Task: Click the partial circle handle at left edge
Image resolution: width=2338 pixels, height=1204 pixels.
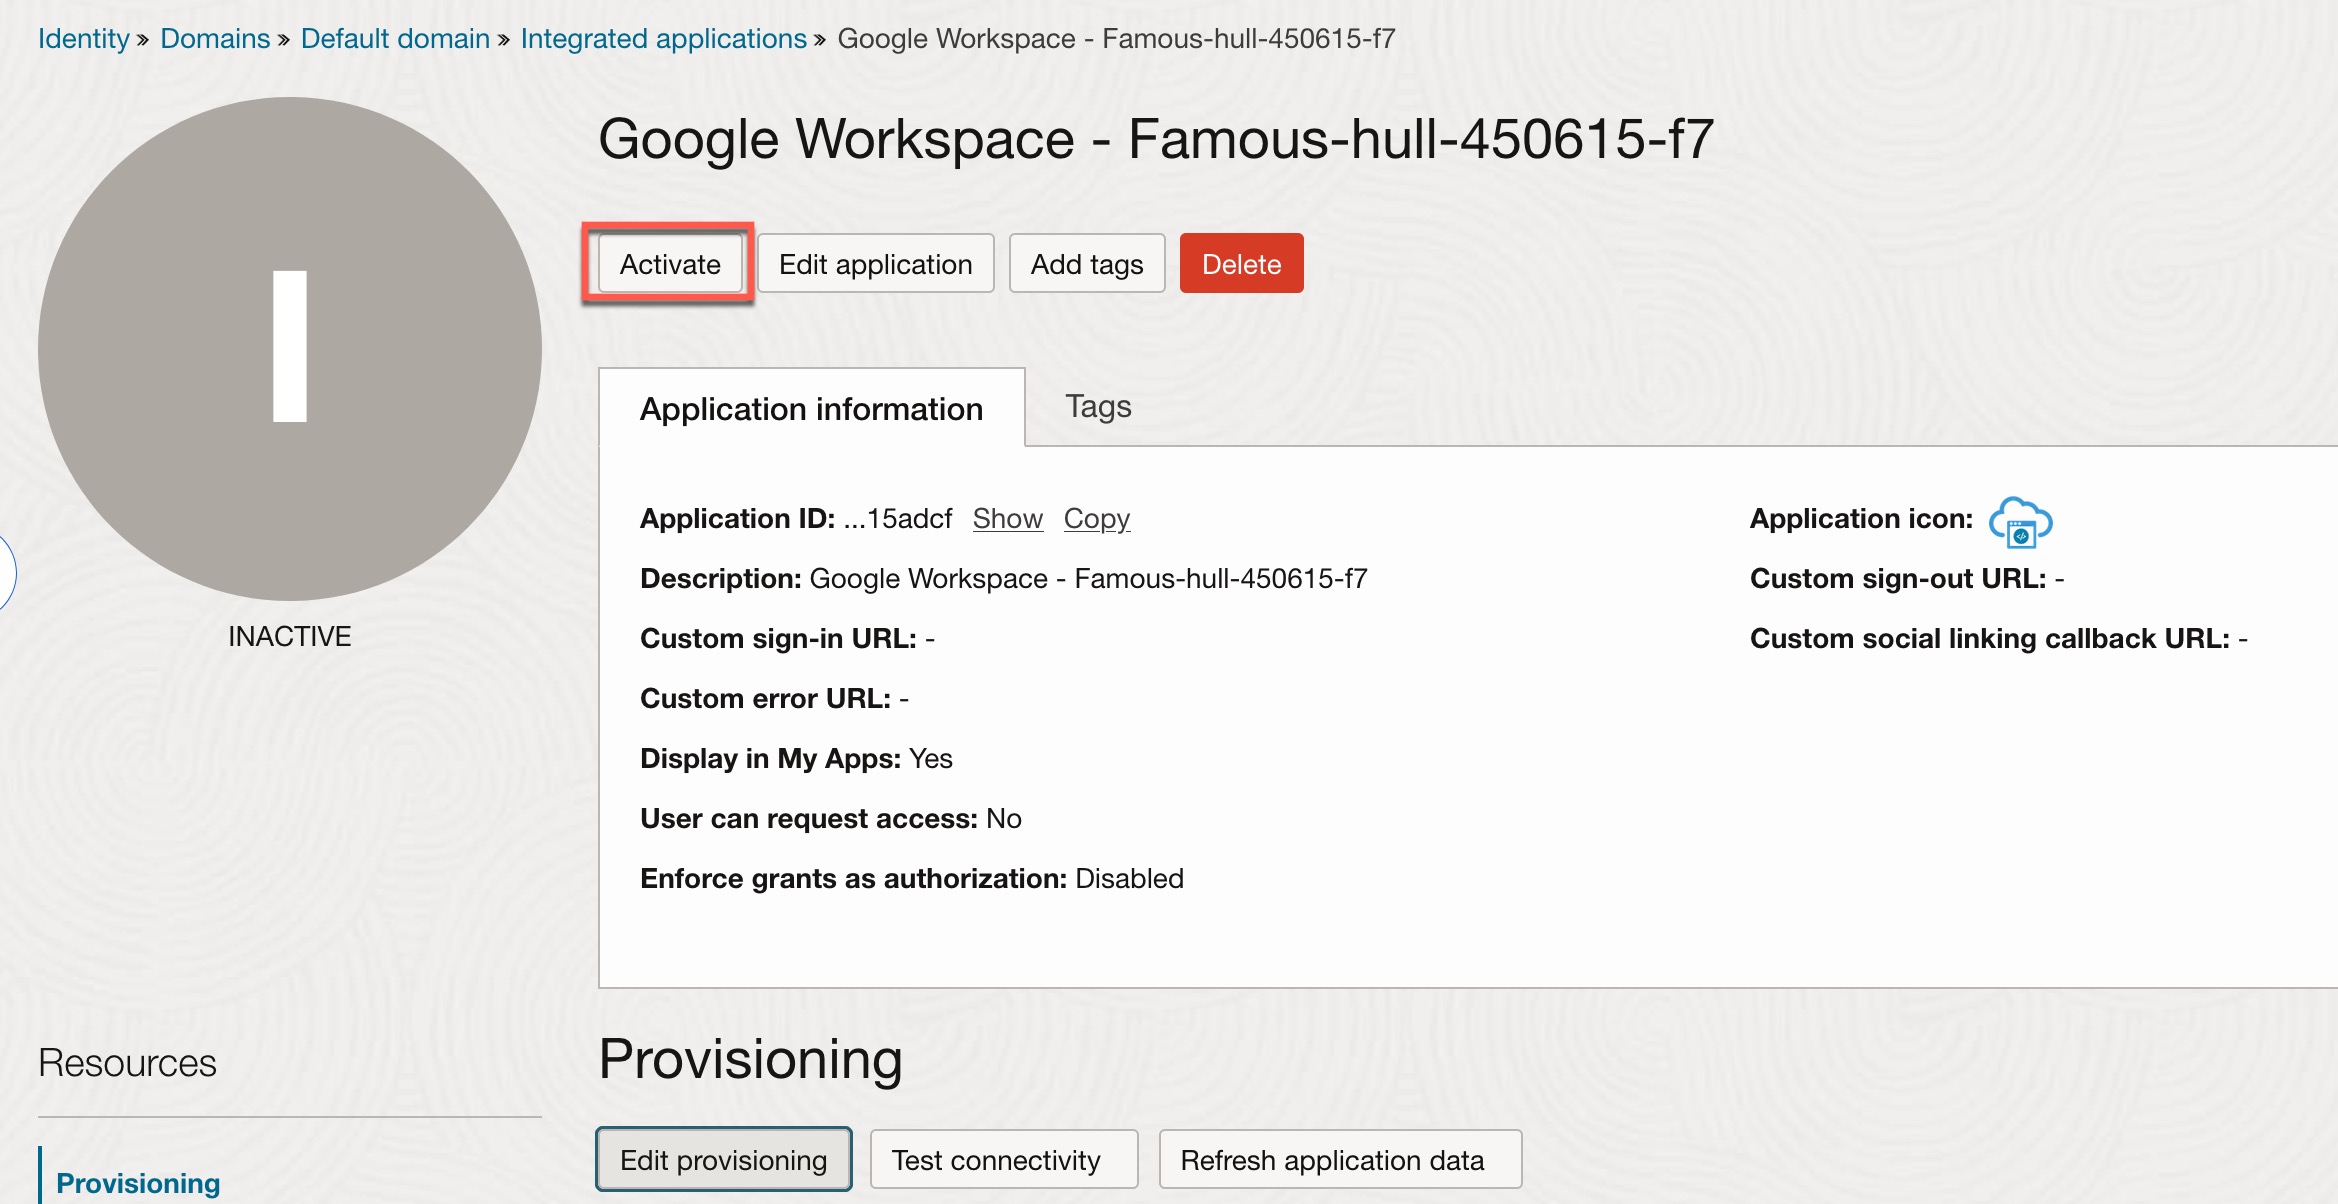Action: 6,573
